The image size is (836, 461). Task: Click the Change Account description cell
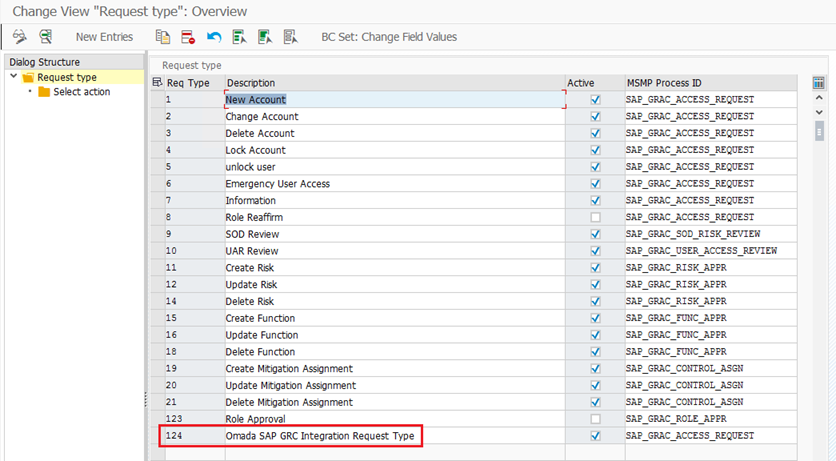(395, 117)
